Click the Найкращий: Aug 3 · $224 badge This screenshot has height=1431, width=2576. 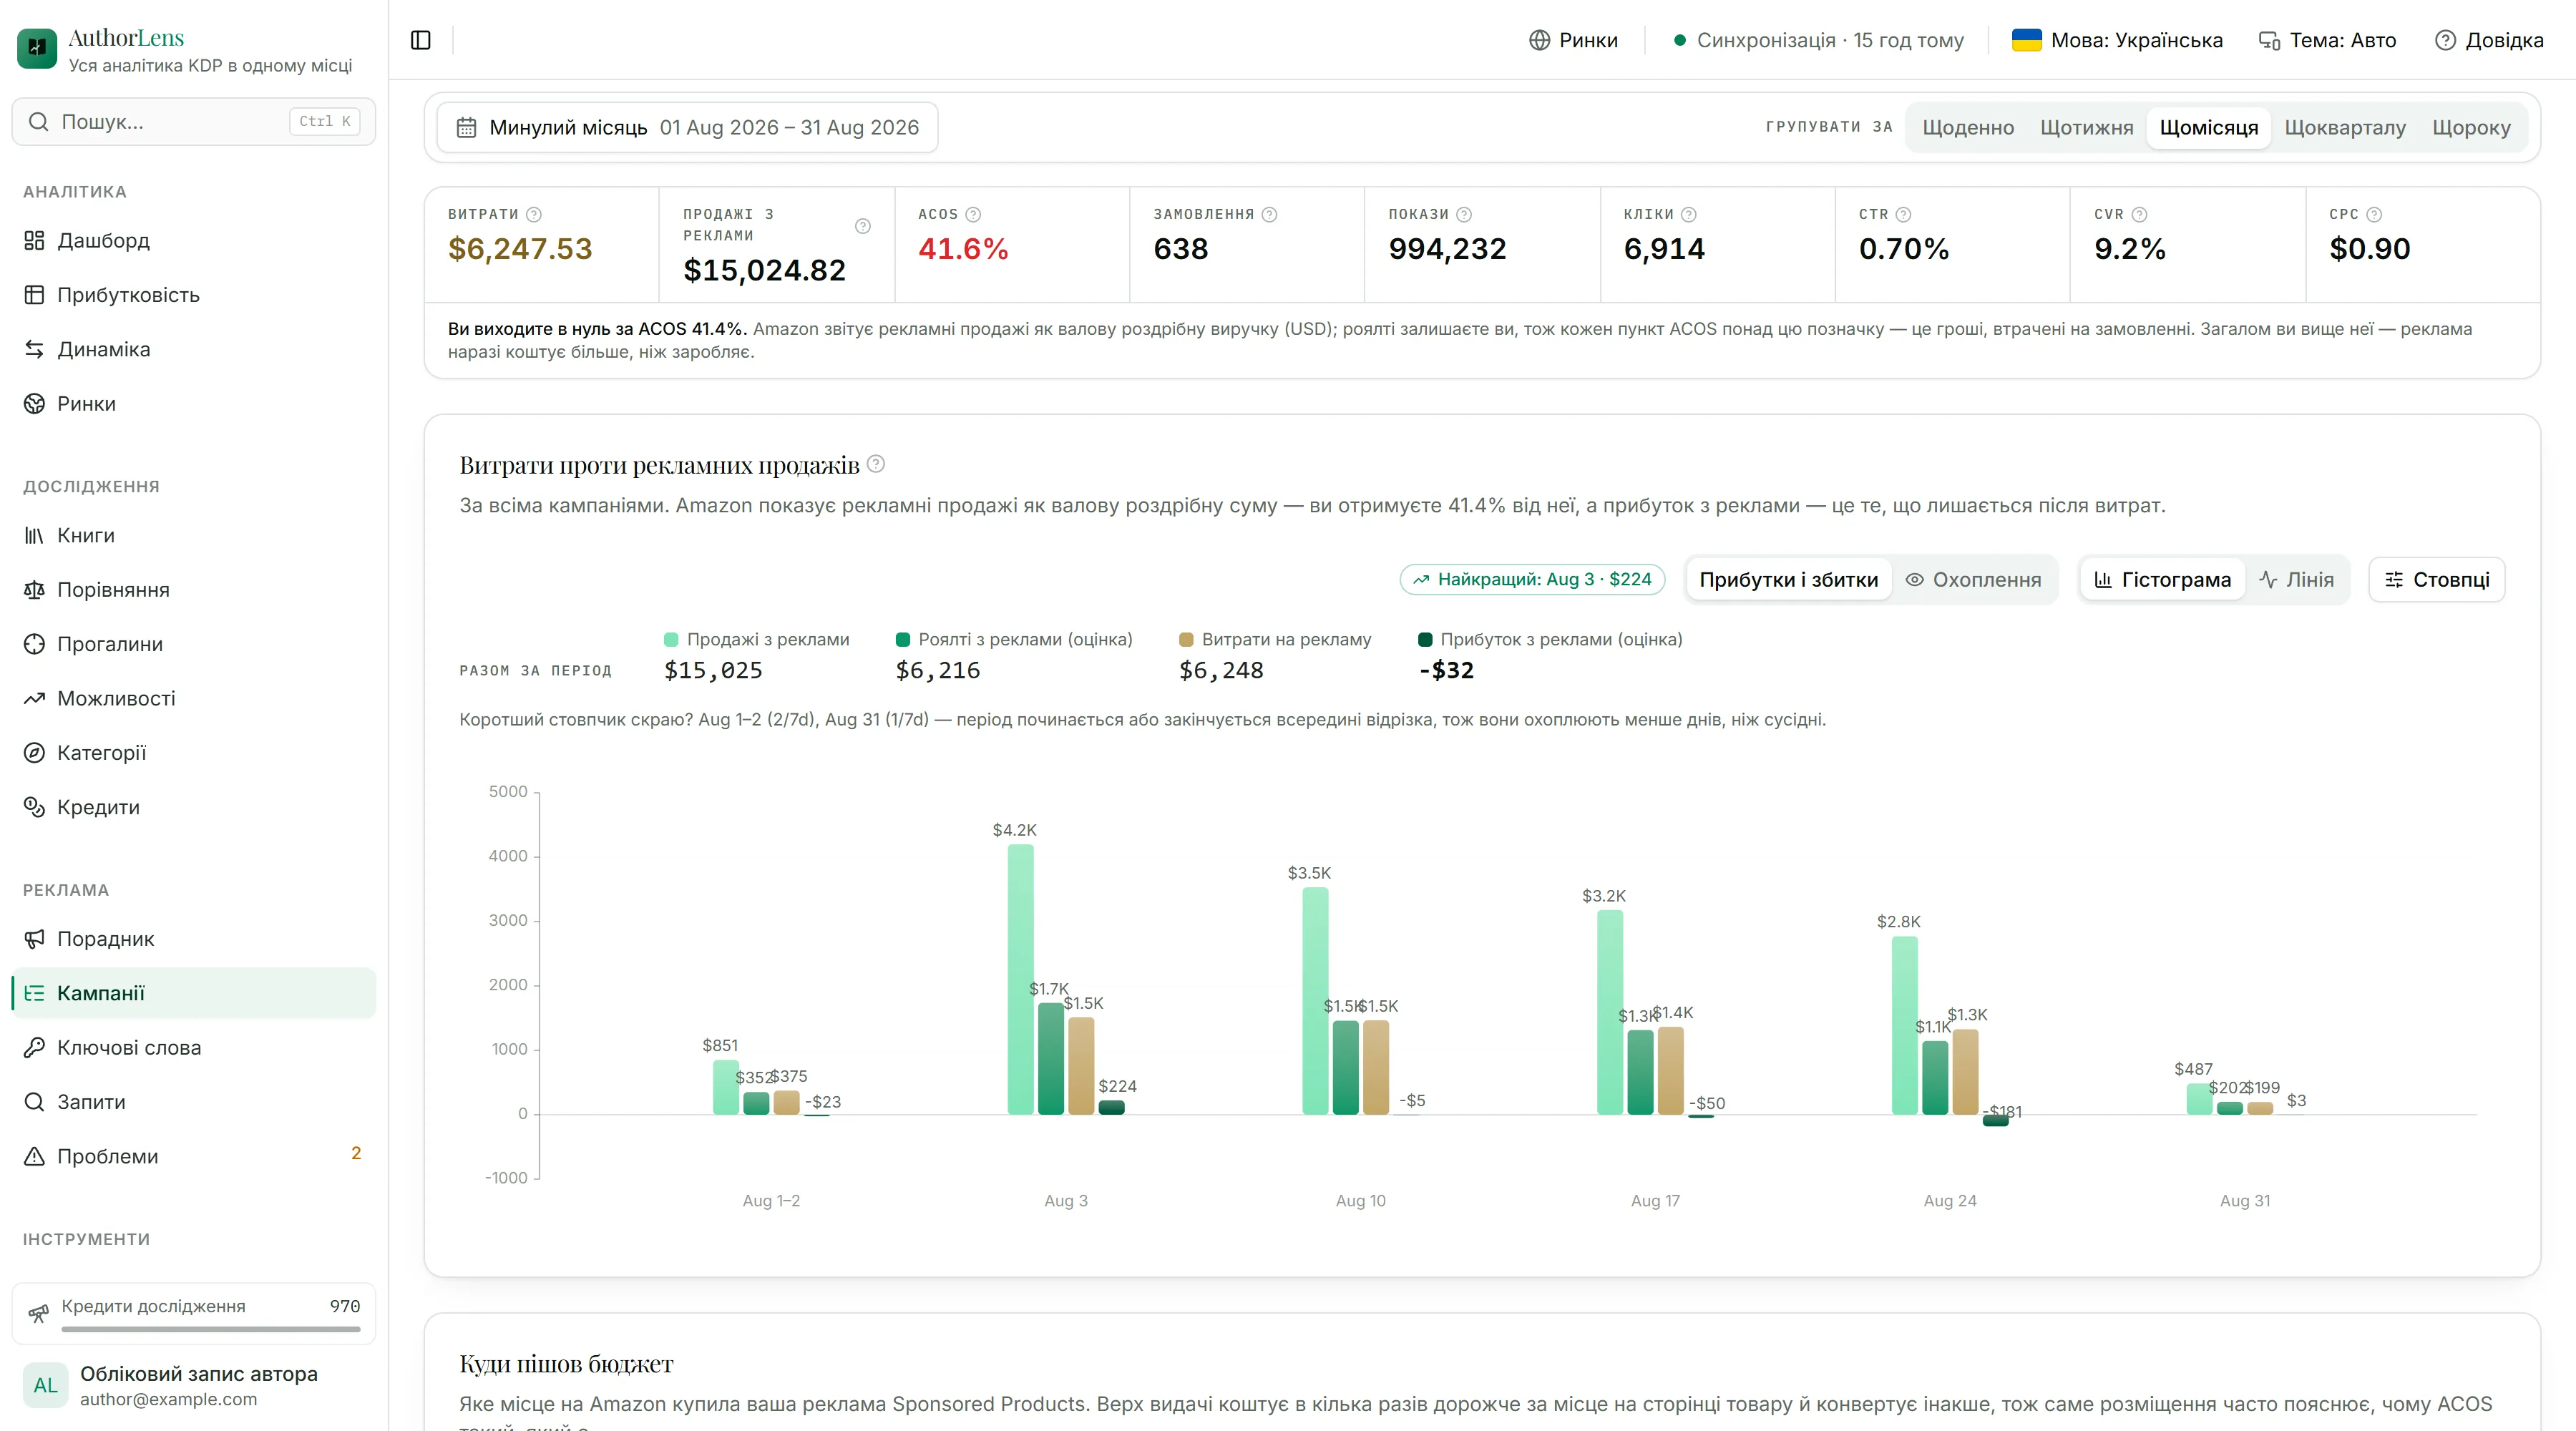pos(1532,579)
